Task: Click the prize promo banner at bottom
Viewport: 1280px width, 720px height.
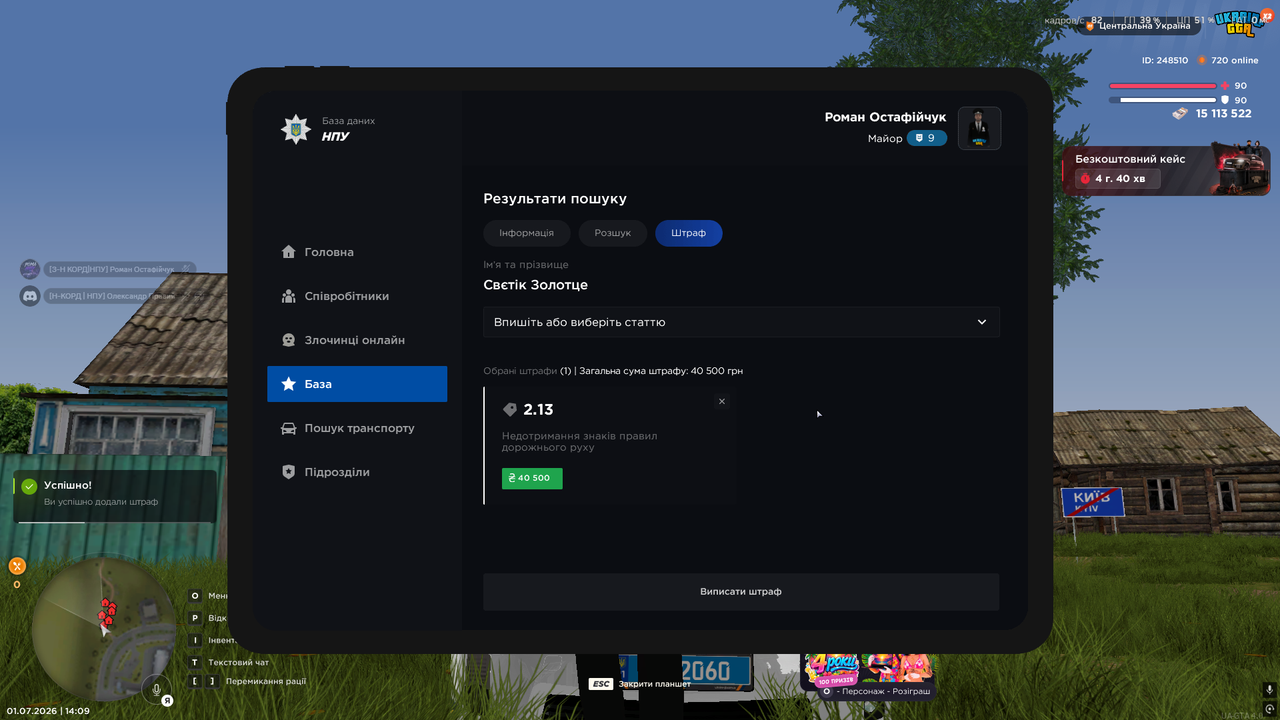Action: point(868,669)
